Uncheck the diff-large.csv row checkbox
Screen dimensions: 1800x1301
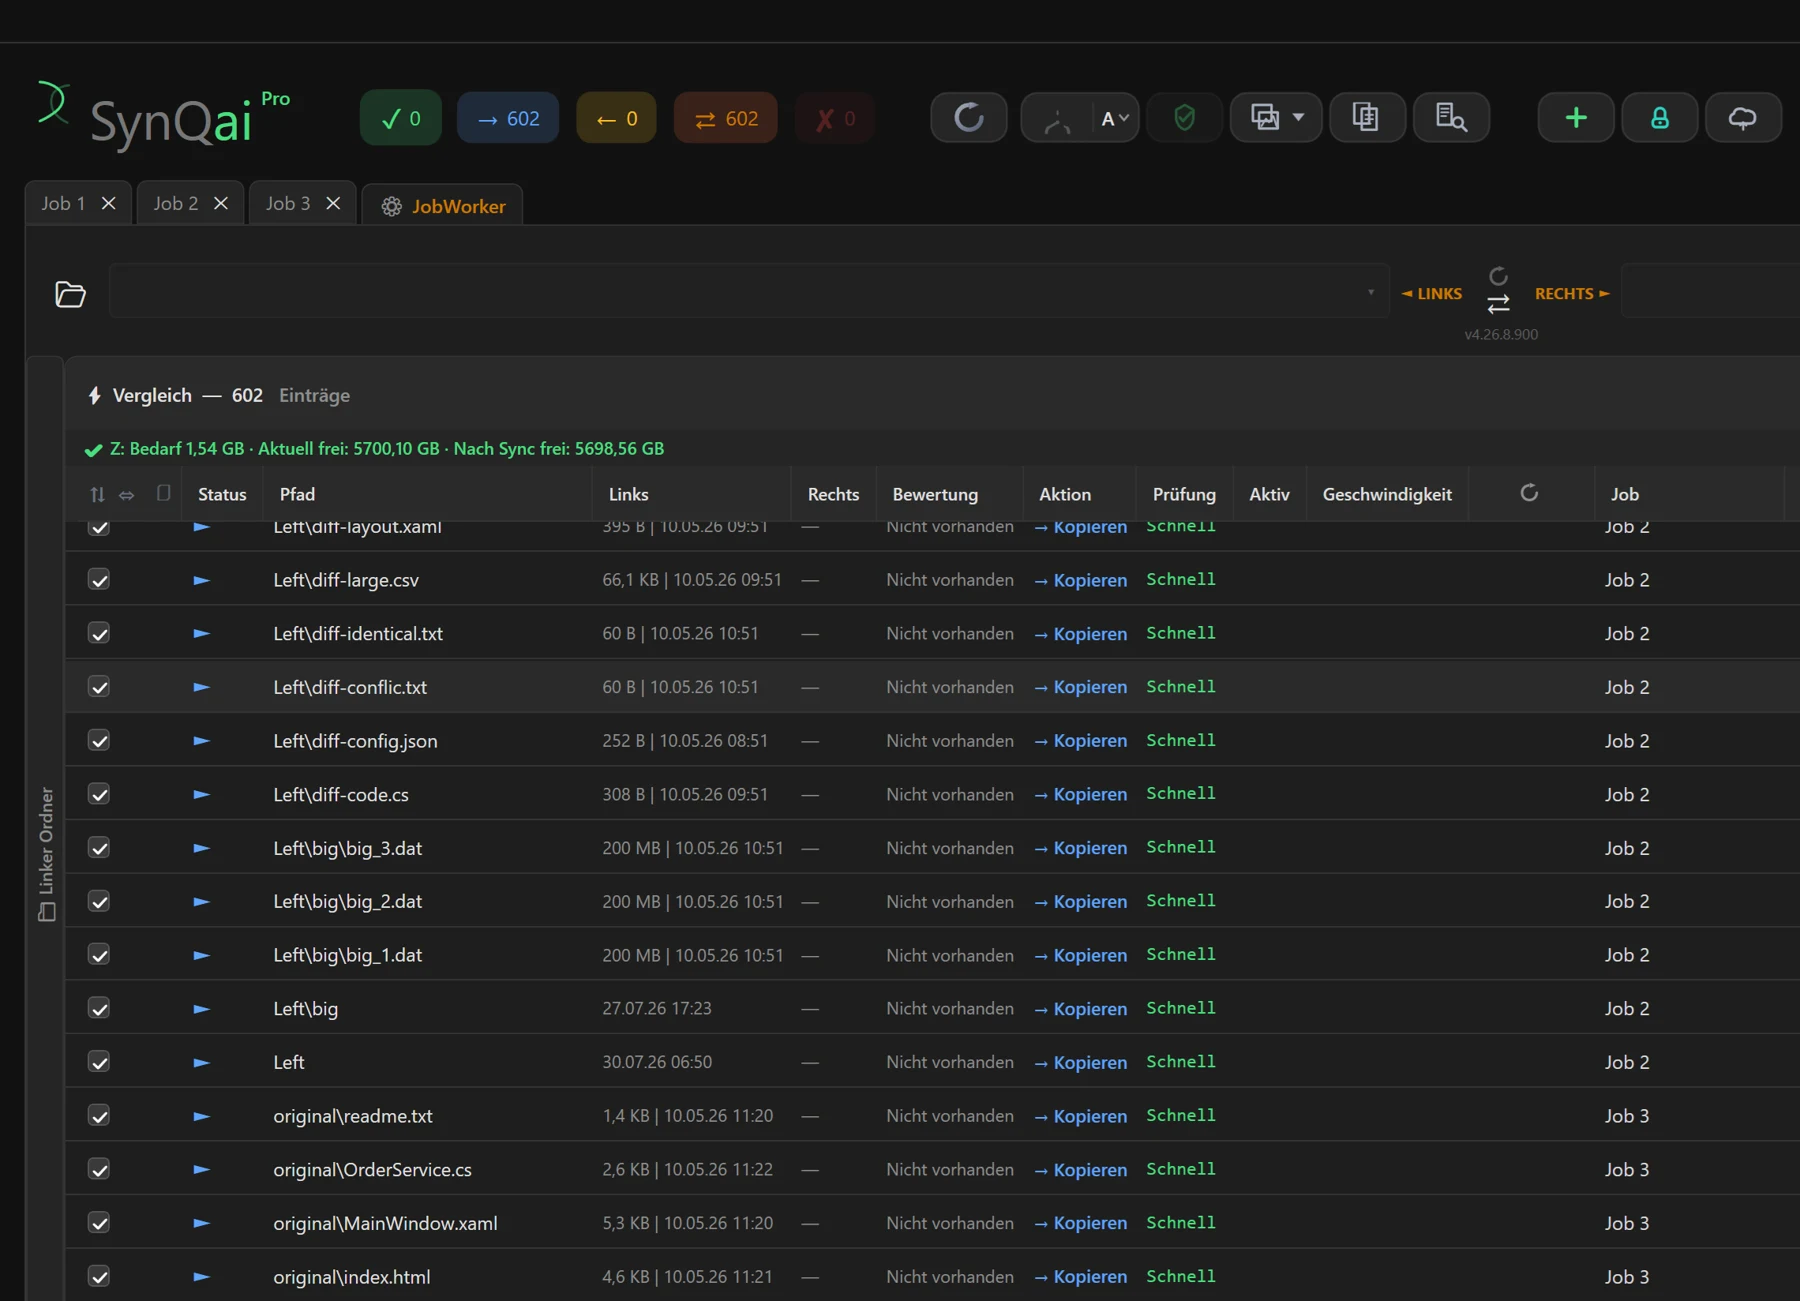click(99, 580)
